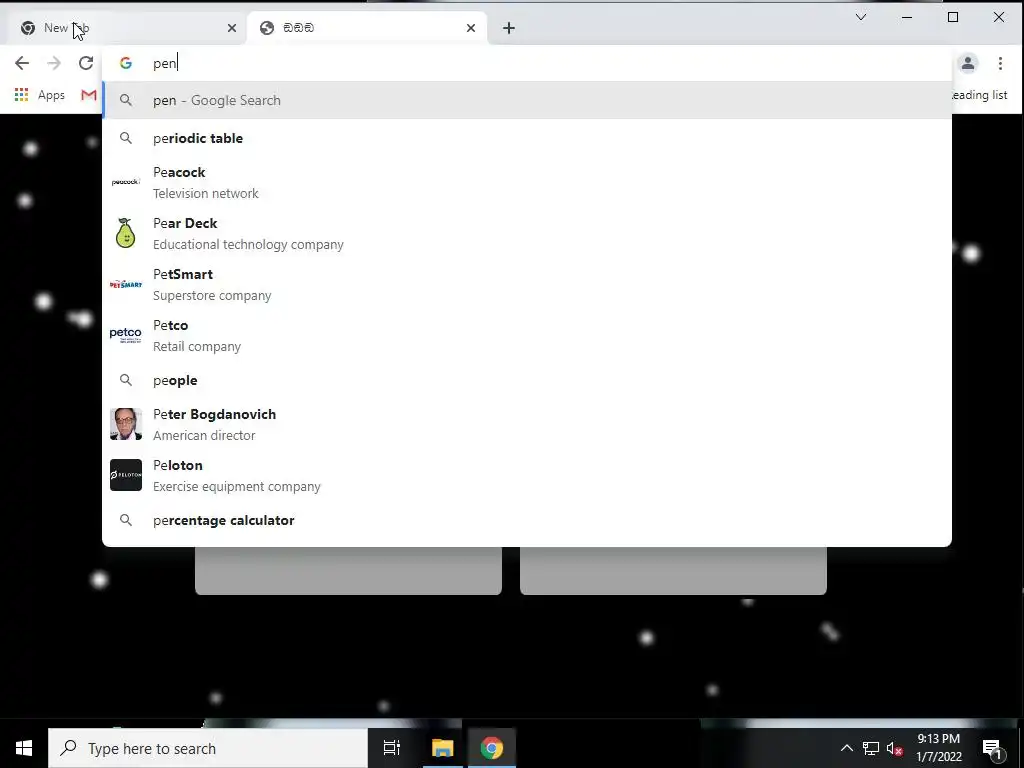This screenshot has width=1024, height=768.
Task: Select the PetSmart superstore suggestion
Action: point(527,284)
